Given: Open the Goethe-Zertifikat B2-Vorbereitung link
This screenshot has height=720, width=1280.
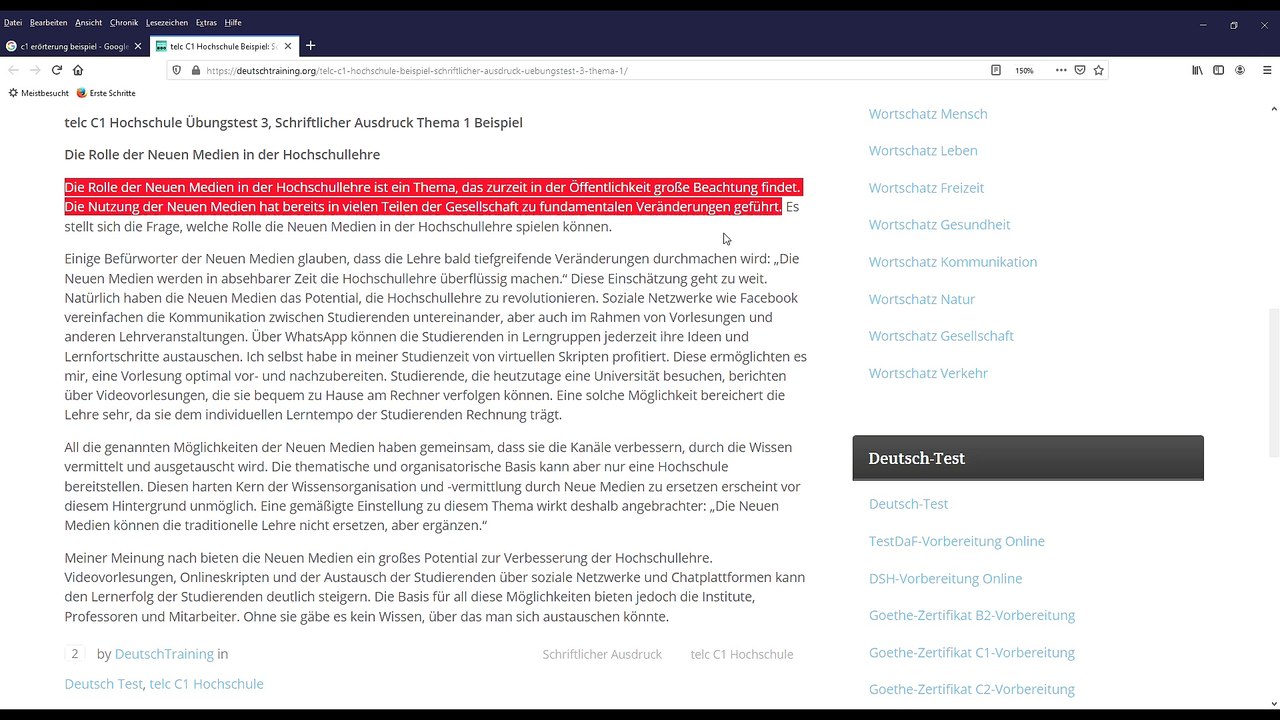Looking at the screenshot, I should pos(972,615).
